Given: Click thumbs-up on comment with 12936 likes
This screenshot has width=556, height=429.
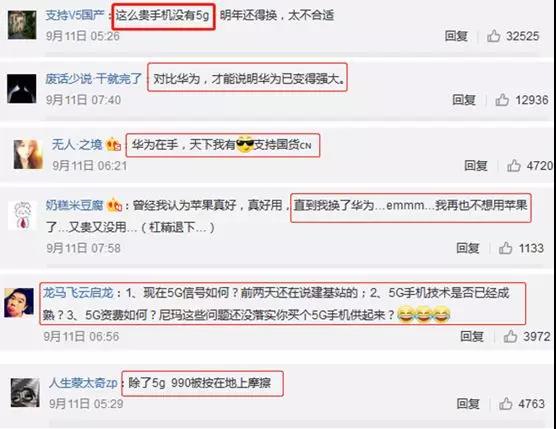Looking at the screenshot, I should pyautogui.click(x=502, y=100).
